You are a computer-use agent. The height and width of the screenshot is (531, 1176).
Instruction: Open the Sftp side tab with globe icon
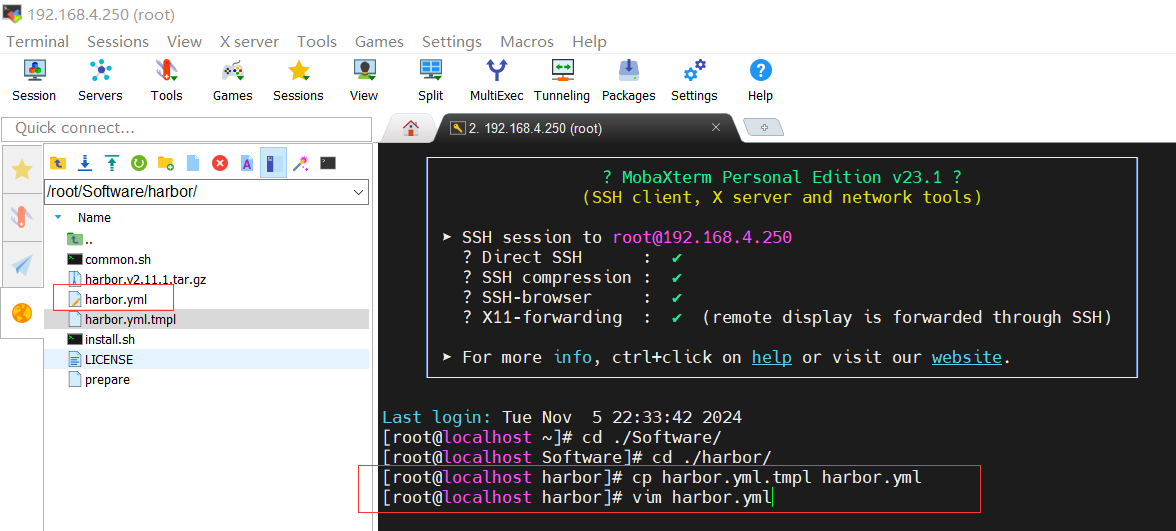[x=22, y=313]
